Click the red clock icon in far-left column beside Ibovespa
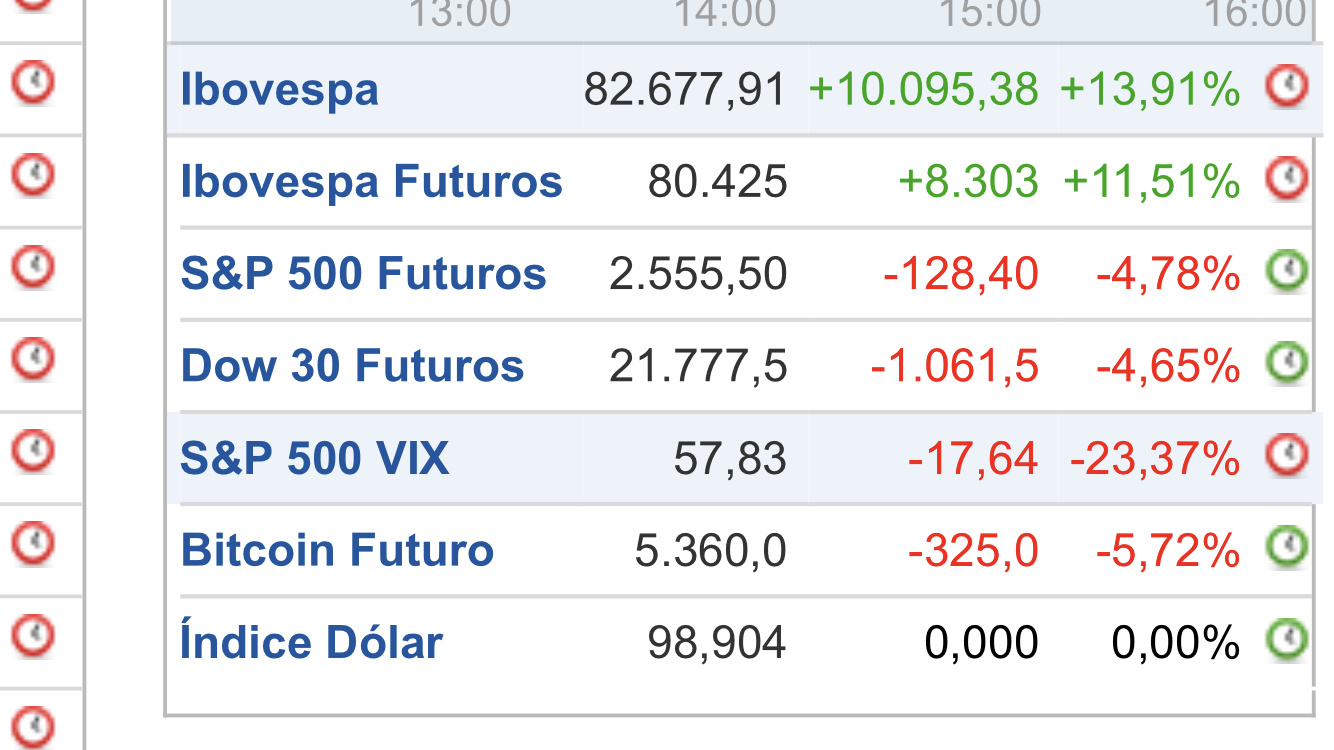Image resolution: width=1334 pixels, height=750 pixels. click(x=33, y=83)
